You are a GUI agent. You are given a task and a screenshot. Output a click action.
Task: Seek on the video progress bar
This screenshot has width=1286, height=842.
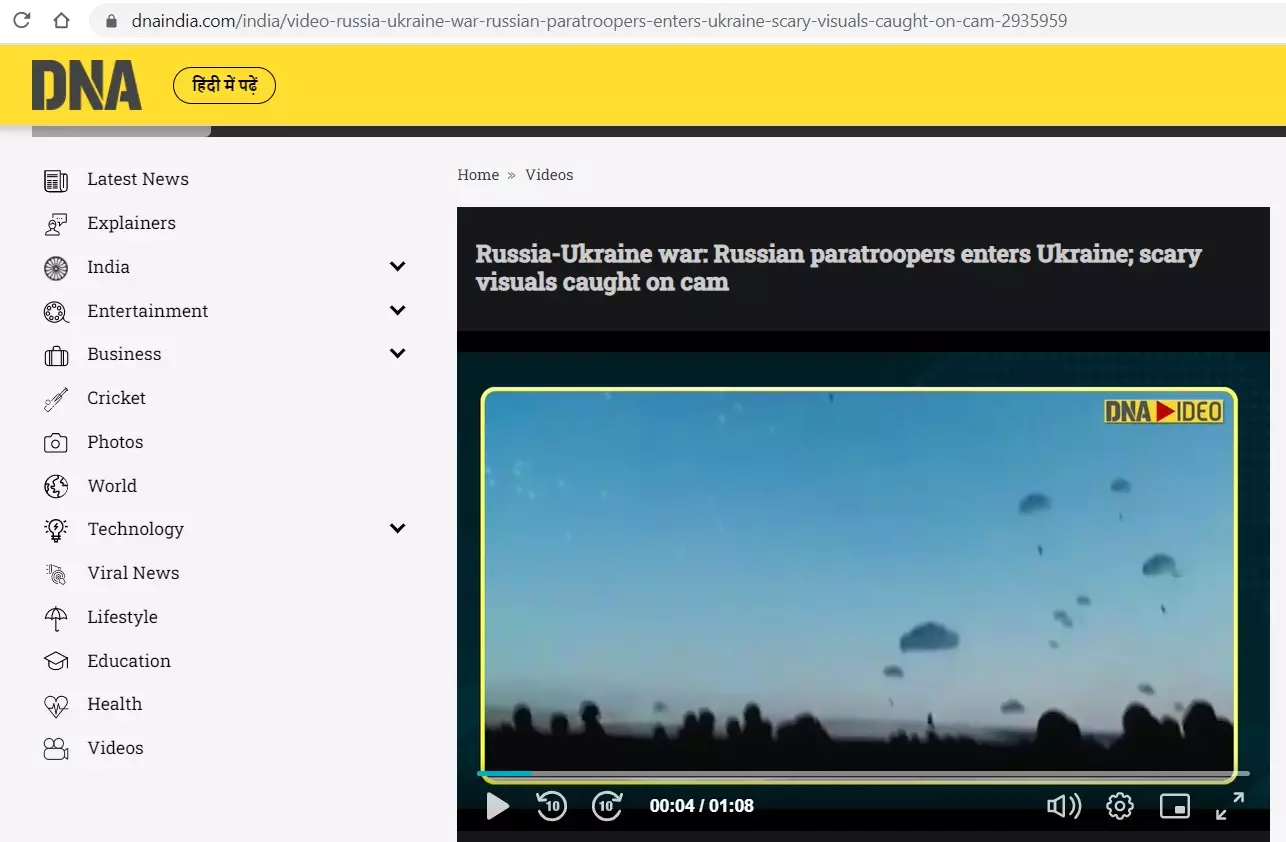tap(860, 773)
